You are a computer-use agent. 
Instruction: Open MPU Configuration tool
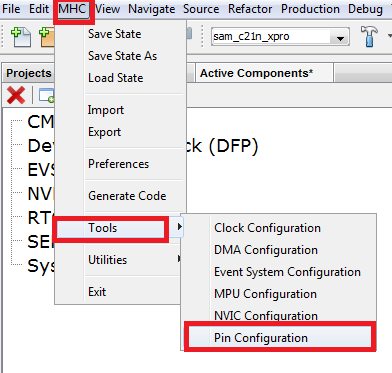pyautogui.click(x=279, y=294)
